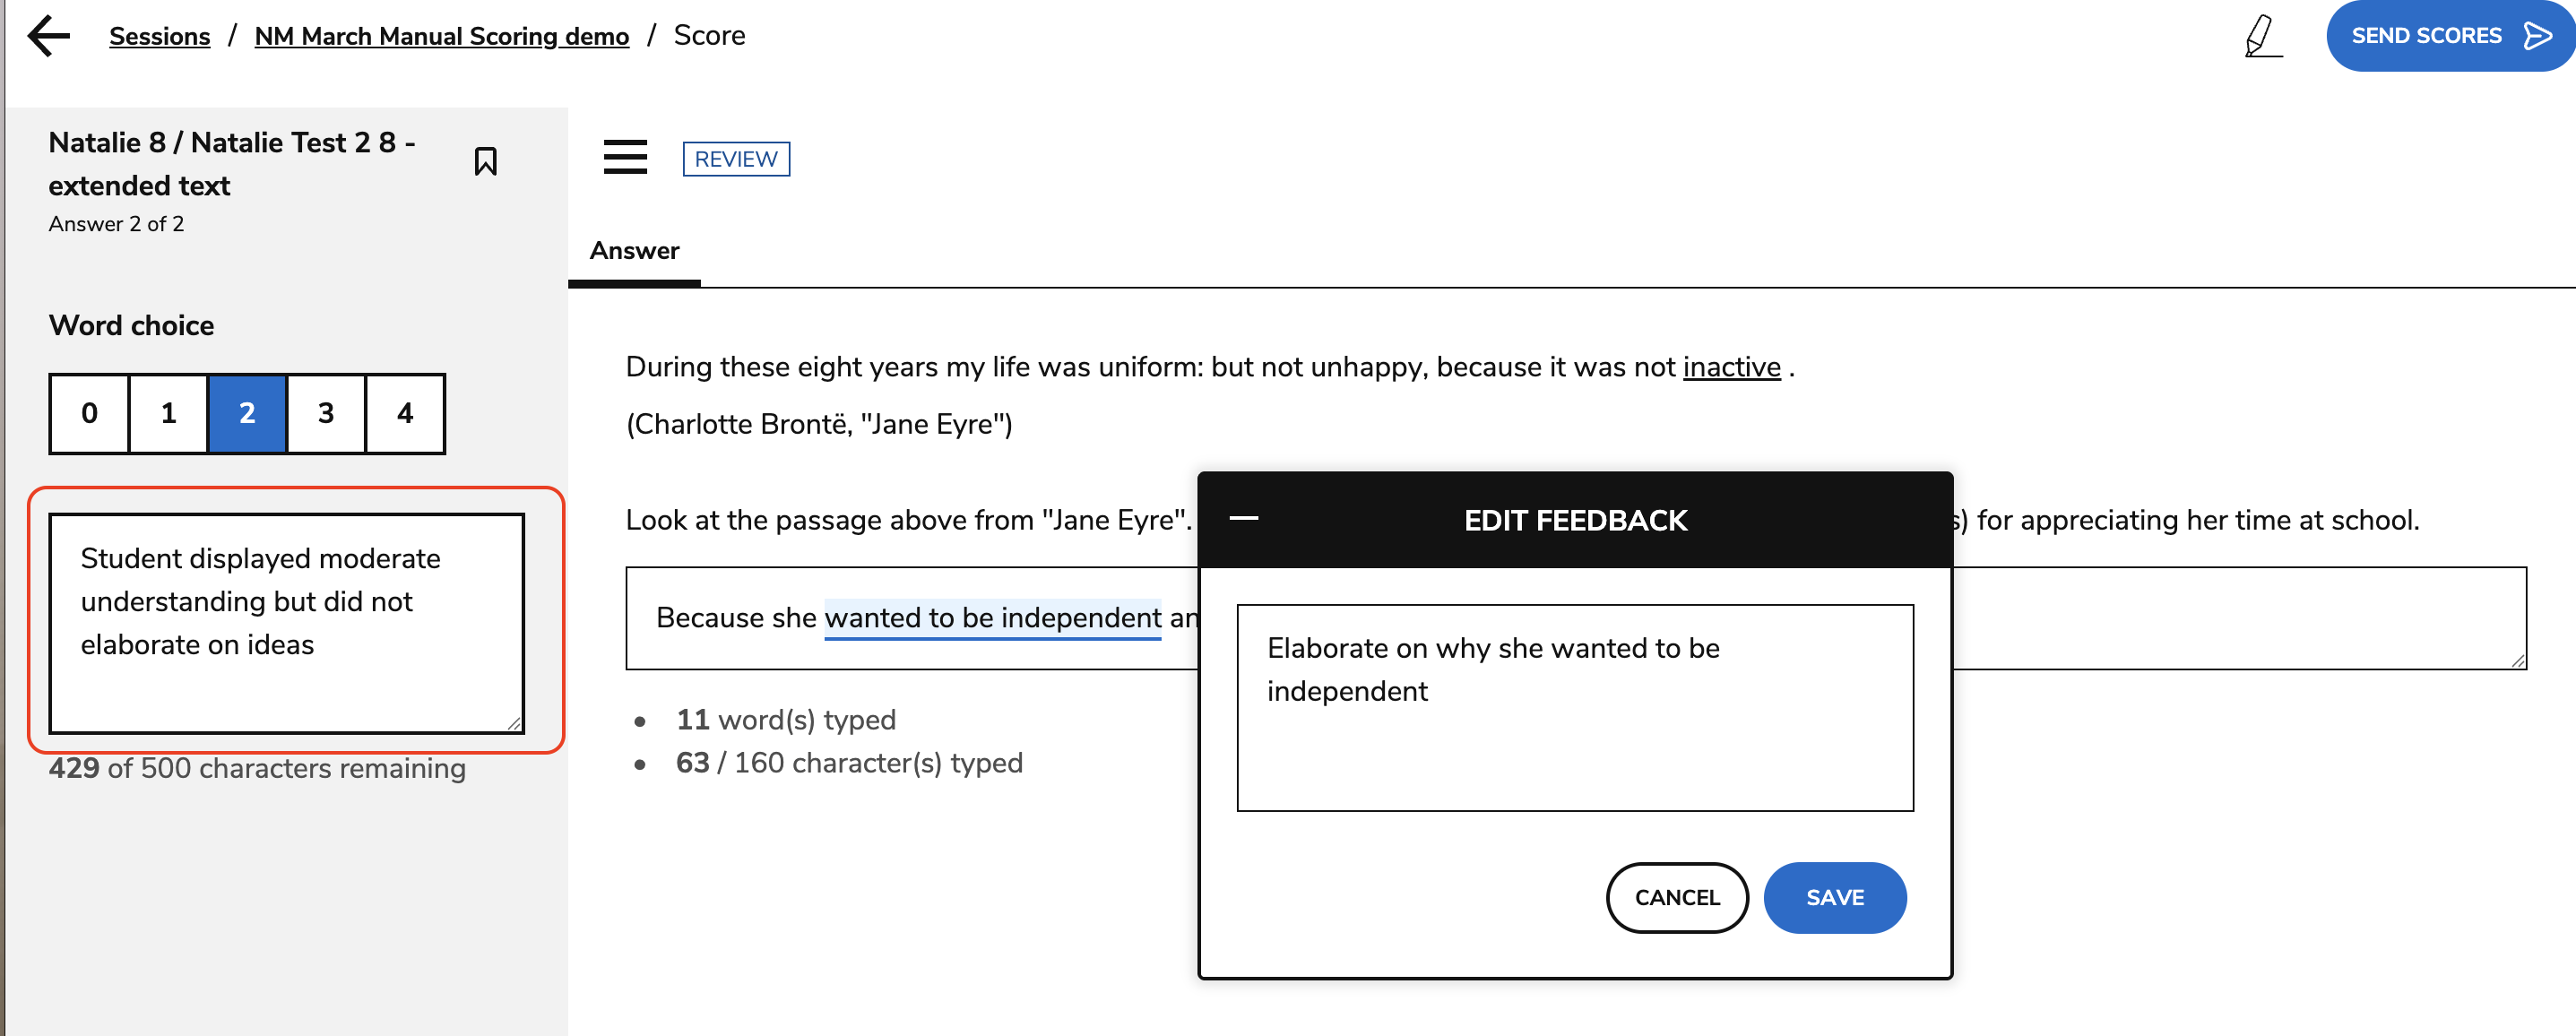
Task: Bookmark this answer with flag icon
Action: pyautogui.click(x=485, y=161)
